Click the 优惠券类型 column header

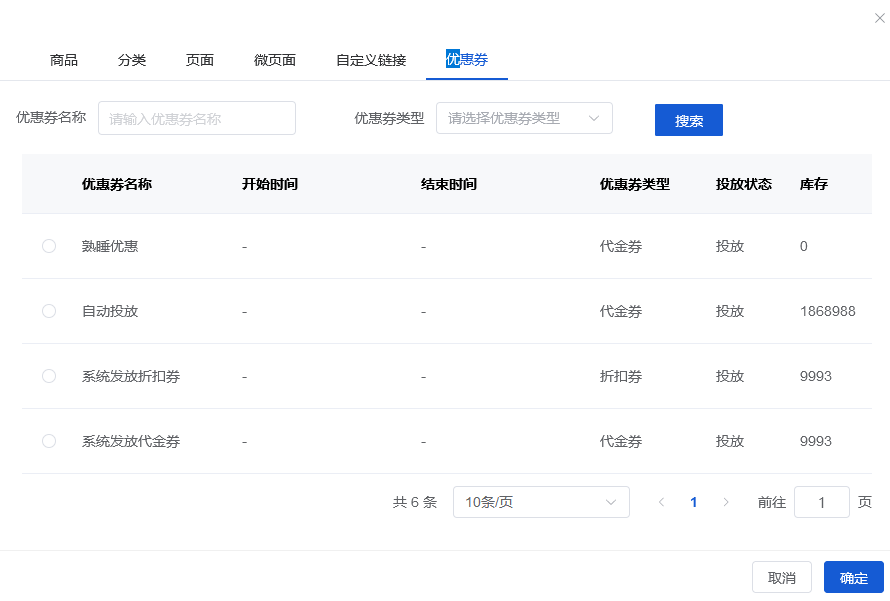pyautogui.click(x=635, y=184)
